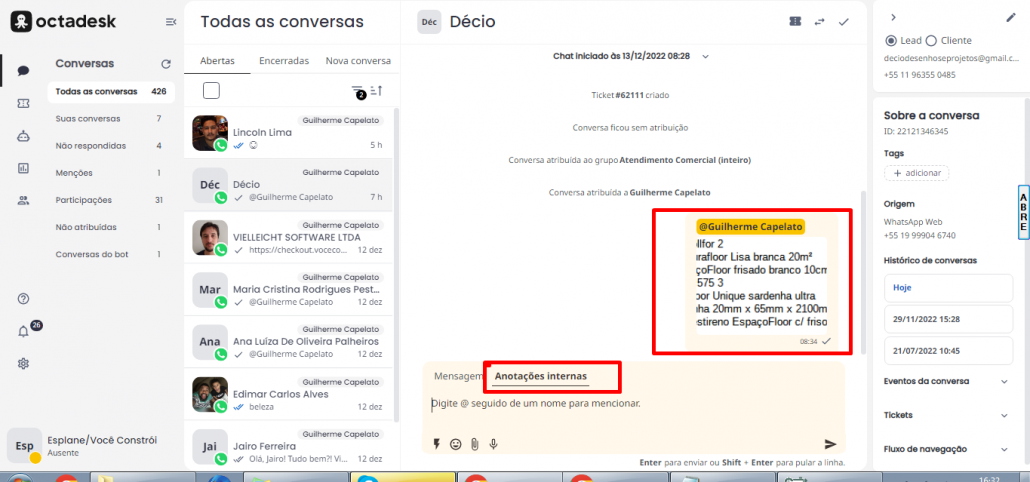Expand Fluxo de navegação section
This screenshot has height=482, width=1030.
tap(1004, 448)
